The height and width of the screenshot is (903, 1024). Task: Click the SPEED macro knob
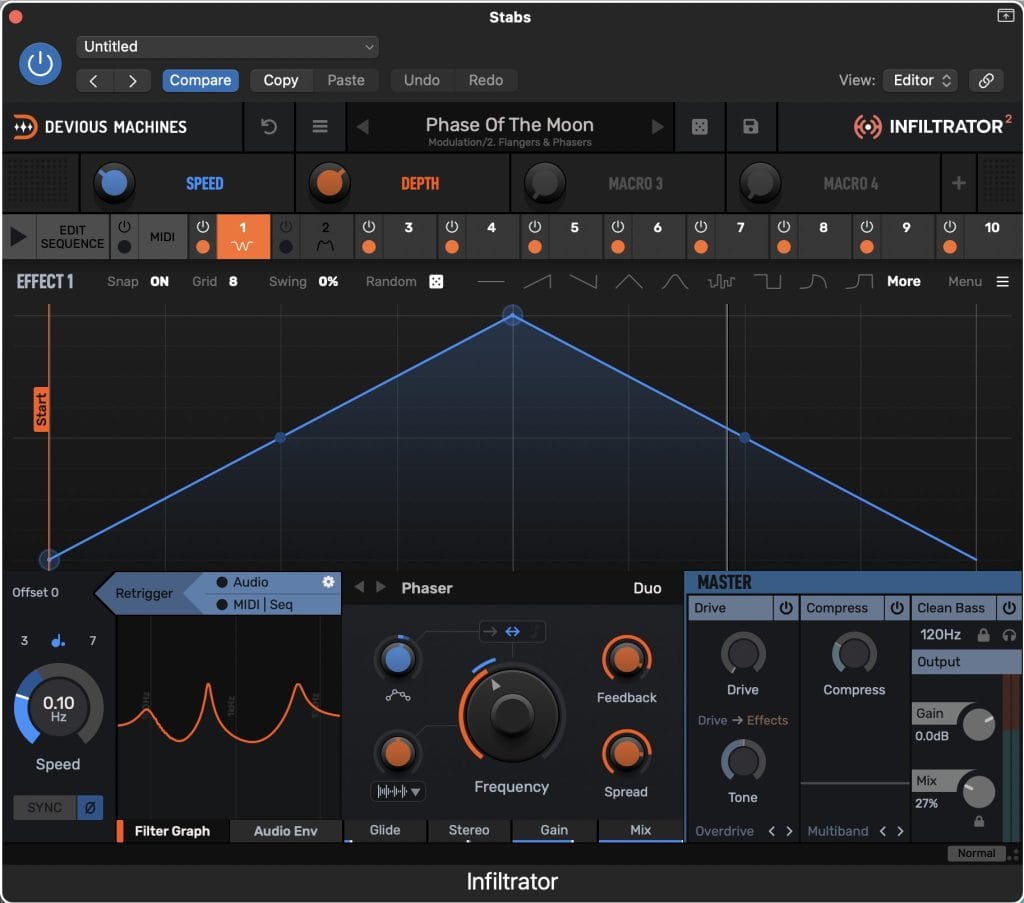114,183
